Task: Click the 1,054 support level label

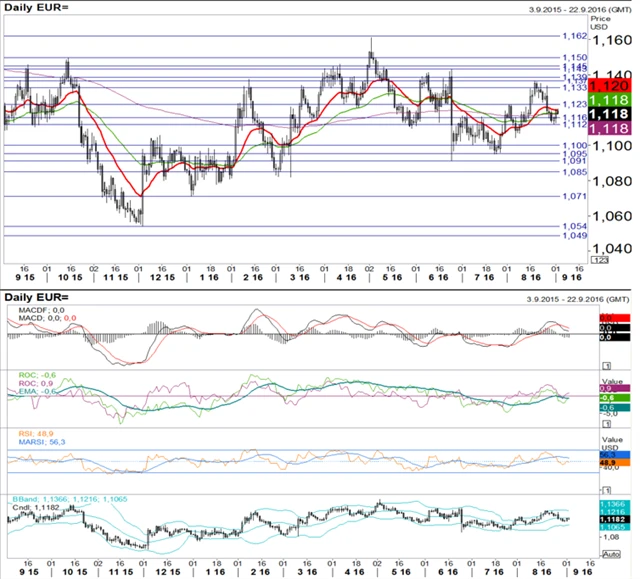Action: 574,227
